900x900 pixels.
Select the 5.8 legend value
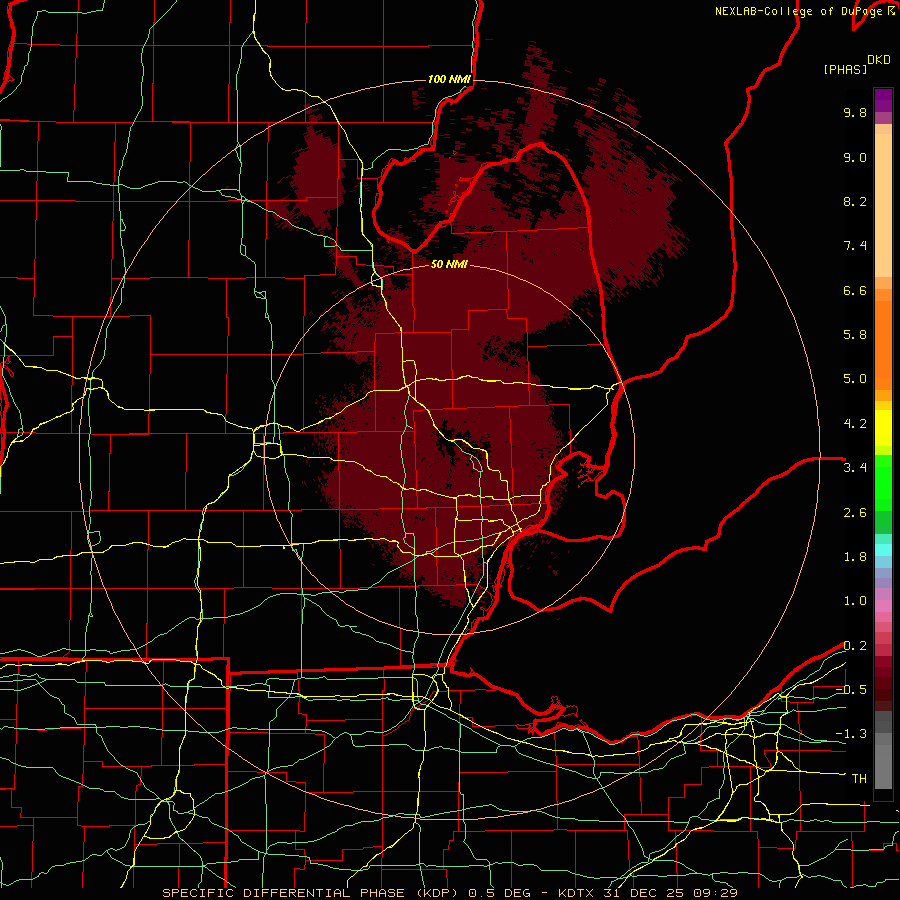click(x=855, y=334)
